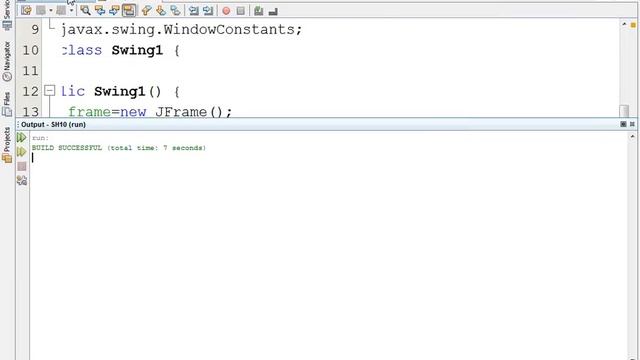The height and width of the screenshot is (360, 640).
Task: Click Shift Line Right icon
Action: (x=208, y=11)
